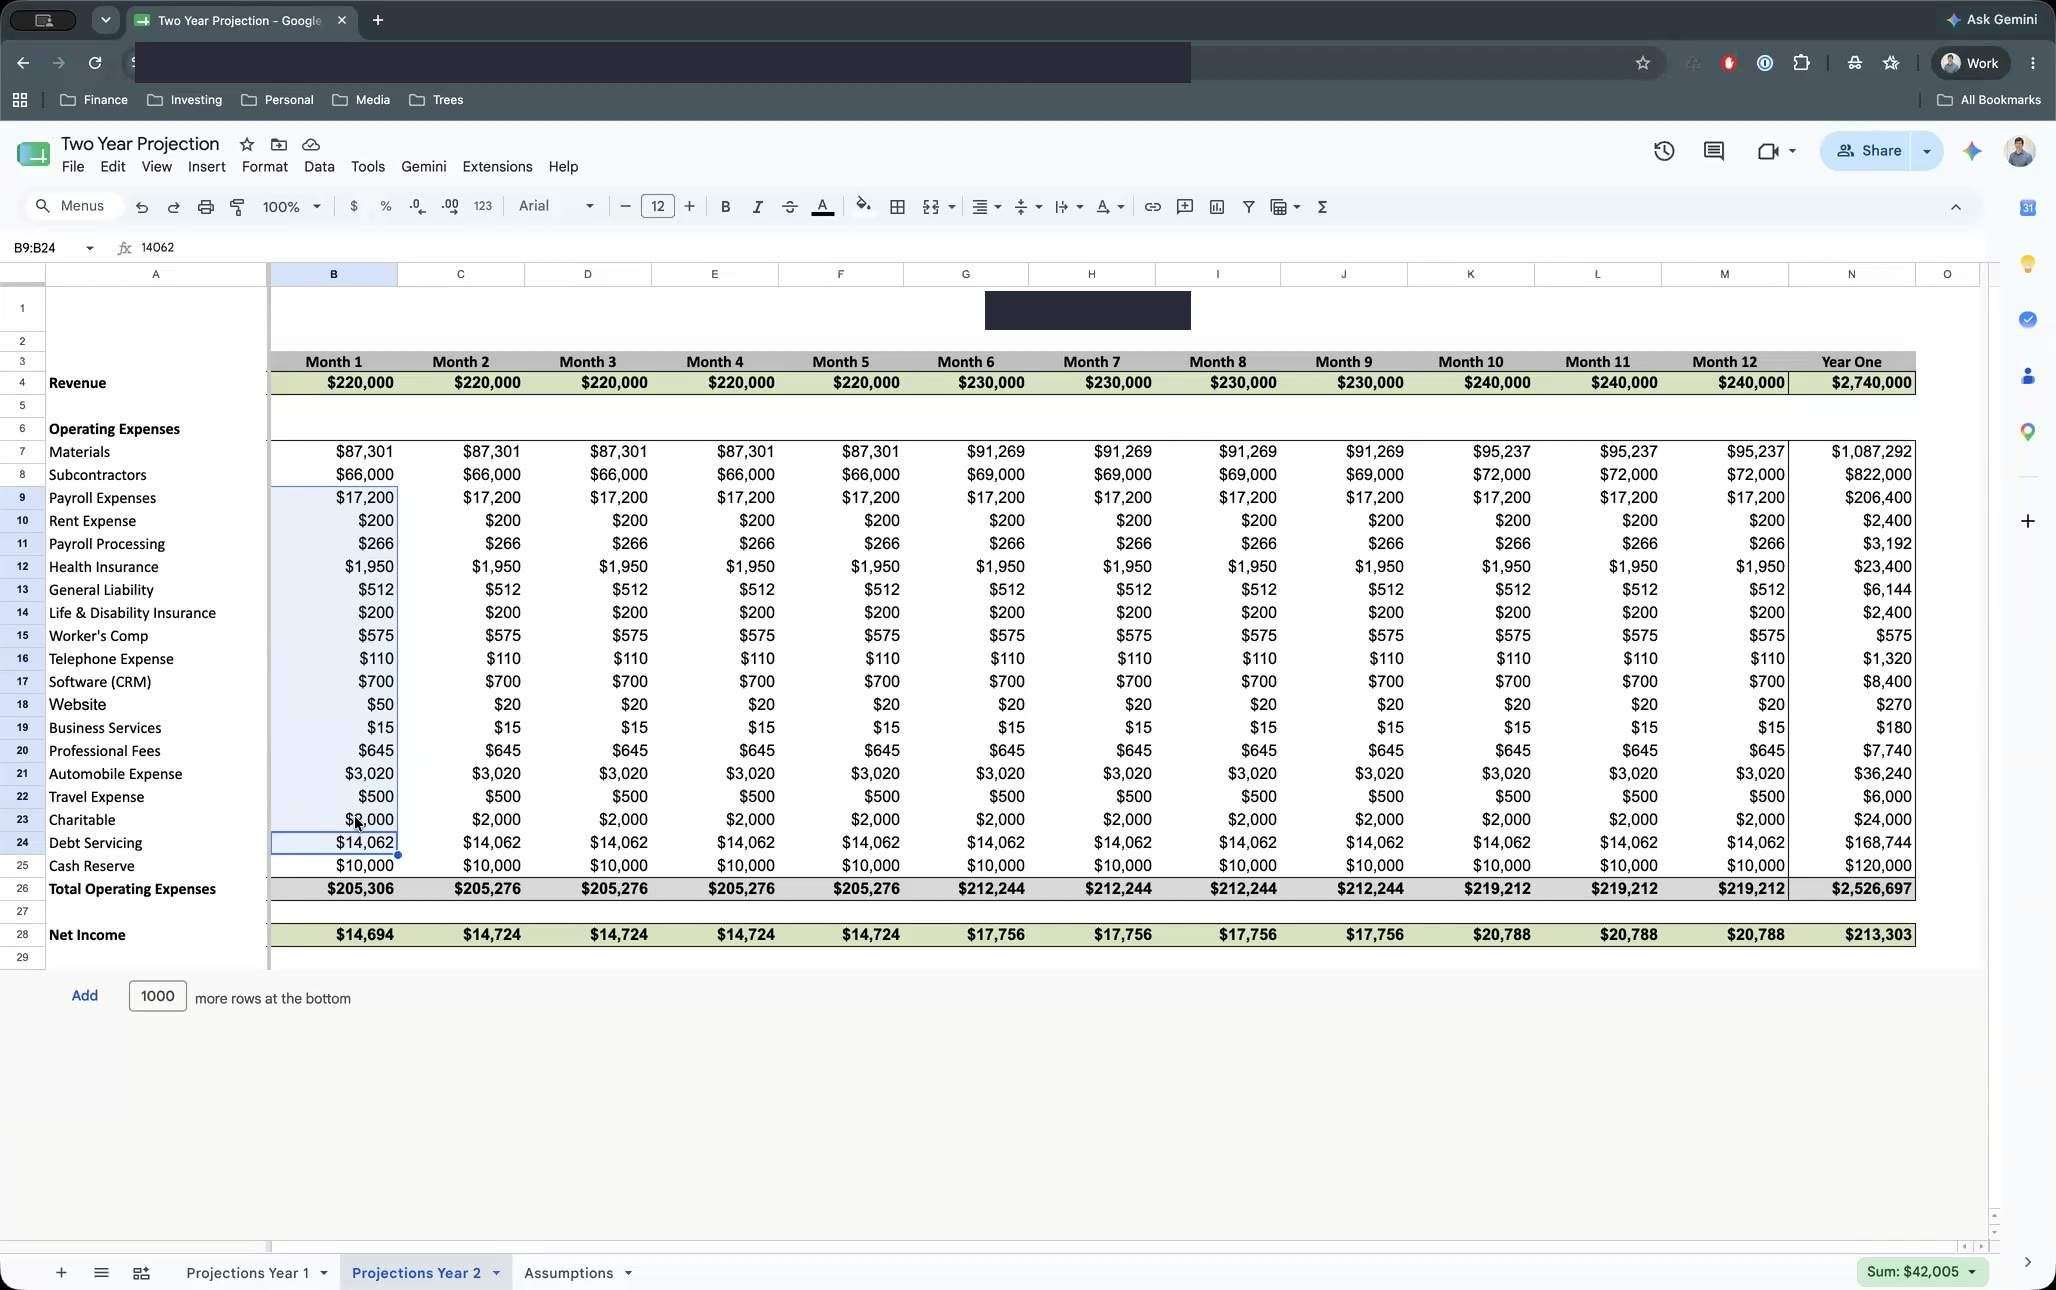This screenshot has height=1290, width=2056.
Task: Open Google Keep side panel
Action: coord(2028,264)
